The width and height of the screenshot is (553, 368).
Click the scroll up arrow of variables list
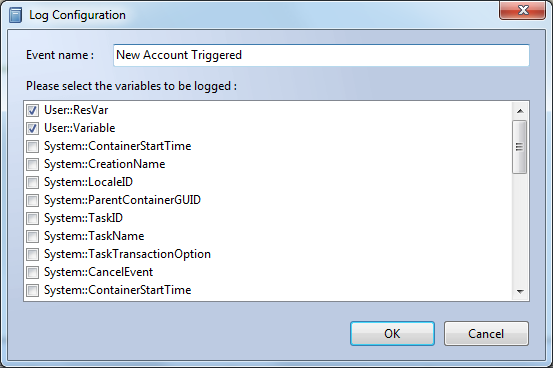[x=520, y=111]
